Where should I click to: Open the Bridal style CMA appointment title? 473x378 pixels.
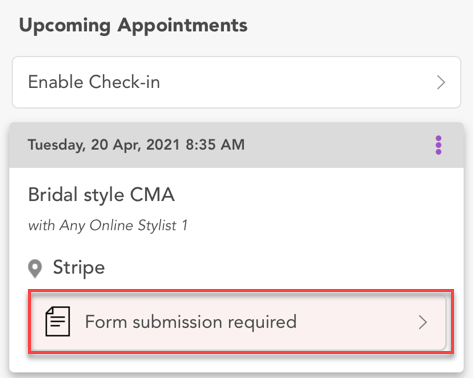tap(101, 195)
